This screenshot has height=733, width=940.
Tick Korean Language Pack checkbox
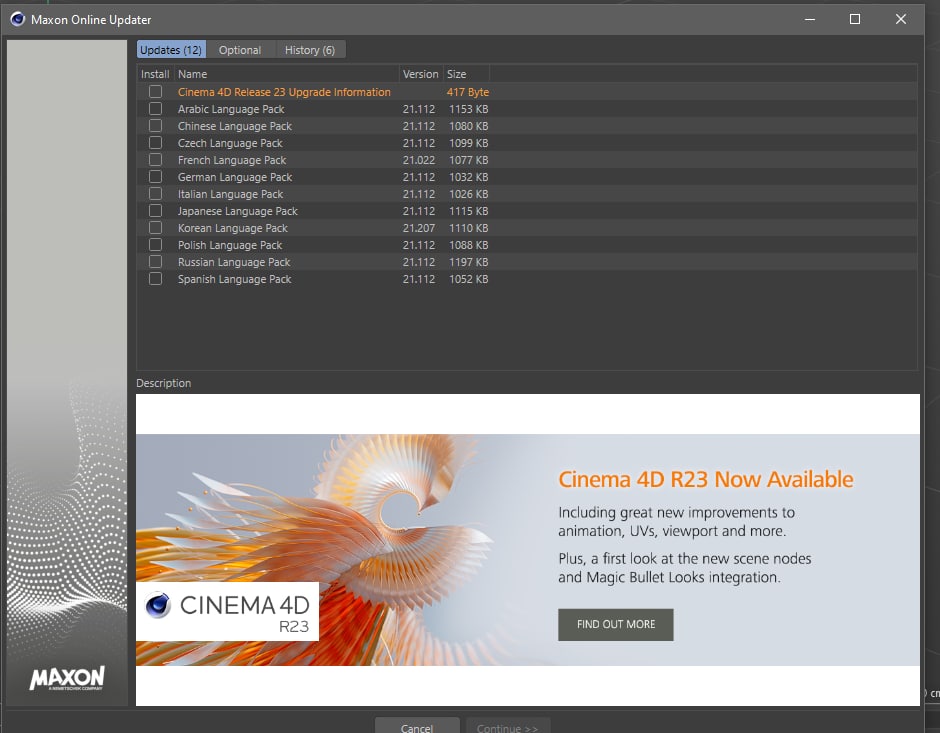click(x=155, y=228)
